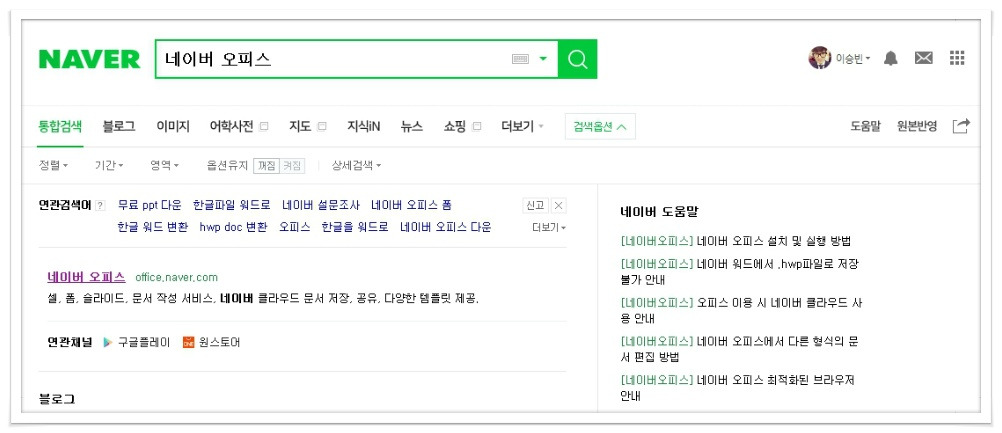
Task: Click related search 네이버 오피스 폼
Action: click(x=412, y=205)
